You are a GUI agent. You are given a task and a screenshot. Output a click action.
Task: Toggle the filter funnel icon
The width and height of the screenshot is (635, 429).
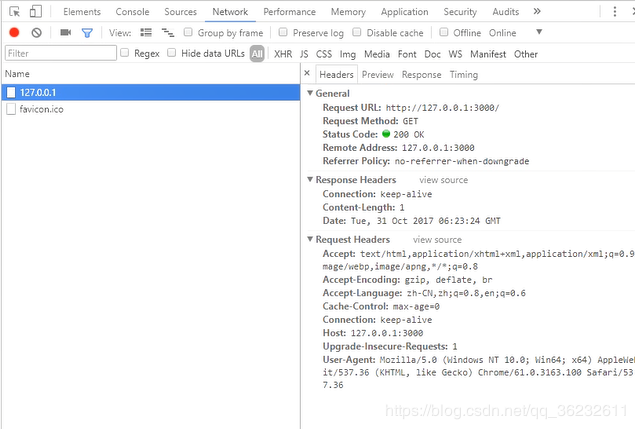pos(87,33)
